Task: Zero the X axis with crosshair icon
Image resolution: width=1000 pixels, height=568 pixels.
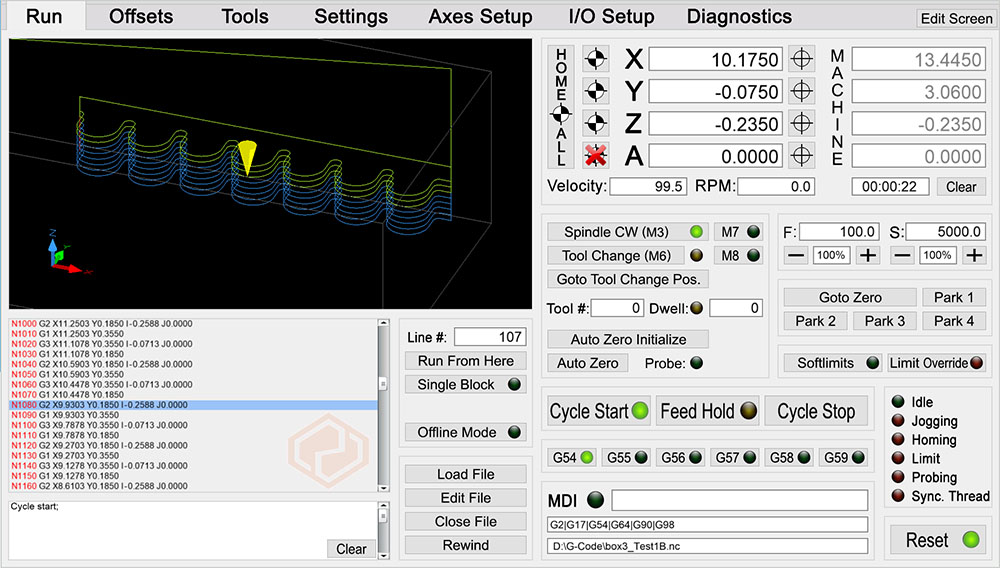Action: click(x=801, y=59)
